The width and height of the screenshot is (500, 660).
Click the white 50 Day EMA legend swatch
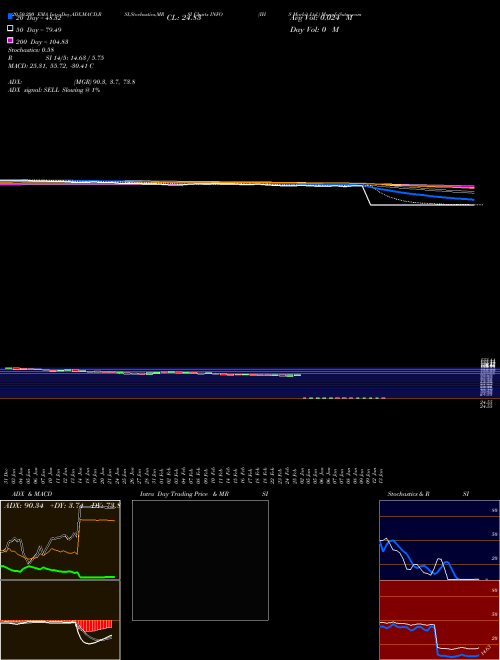pos(10,29)
